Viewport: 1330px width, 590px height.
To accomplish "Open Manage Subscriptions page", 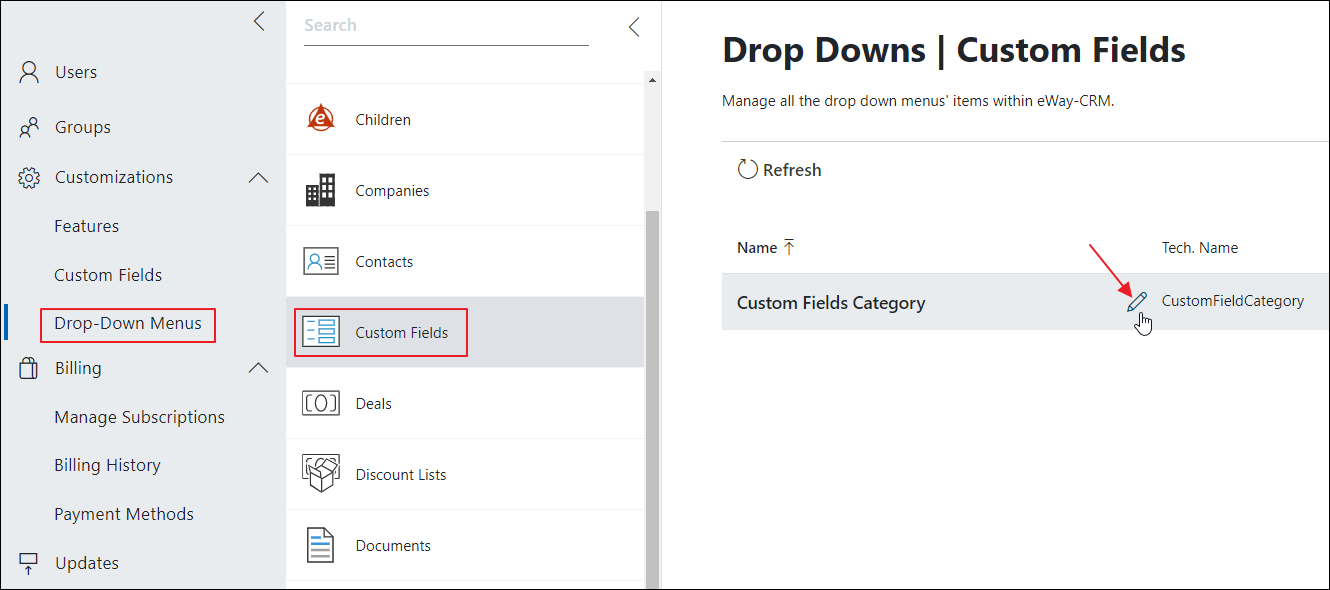I will [139, 417].
